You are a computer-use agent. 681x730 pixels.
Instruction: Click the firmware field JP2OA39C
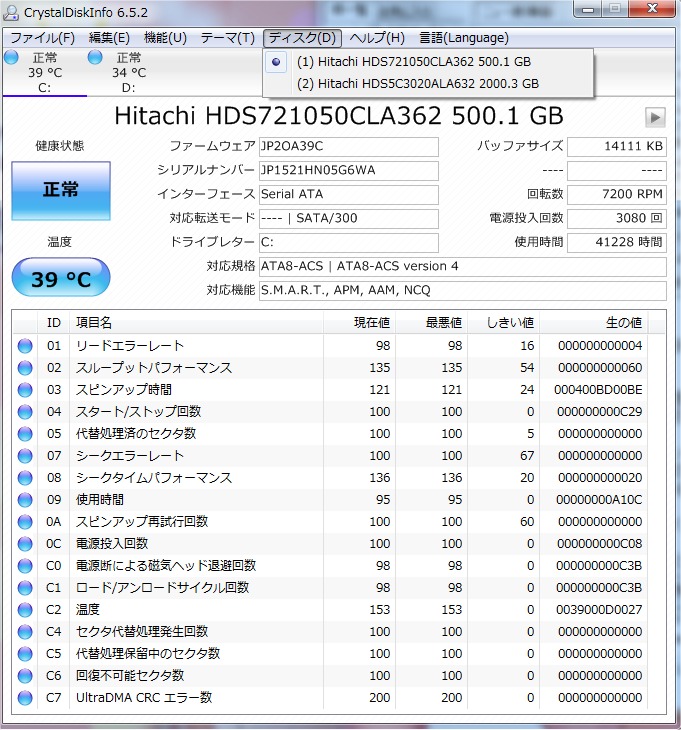pos(349,147)
